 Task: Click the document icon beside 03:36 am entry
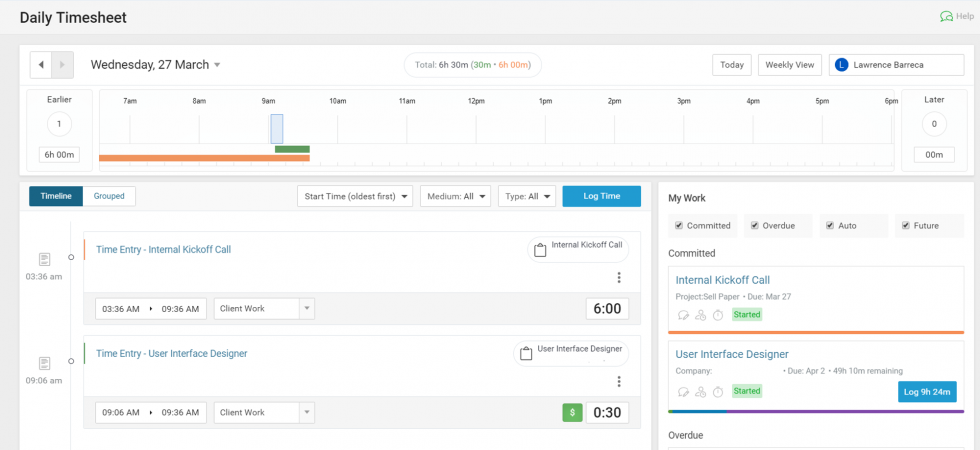(44, 260)
